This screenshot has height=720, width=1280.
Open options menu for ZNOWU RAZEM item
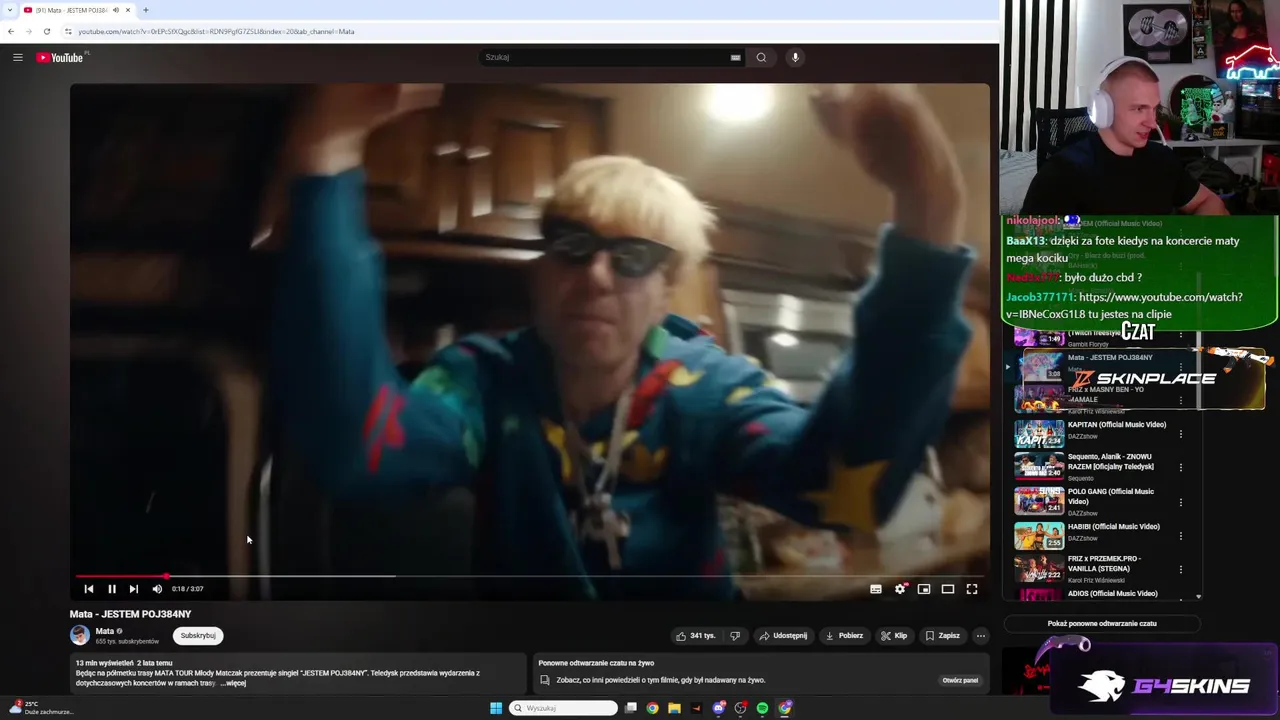(1181, 467)
